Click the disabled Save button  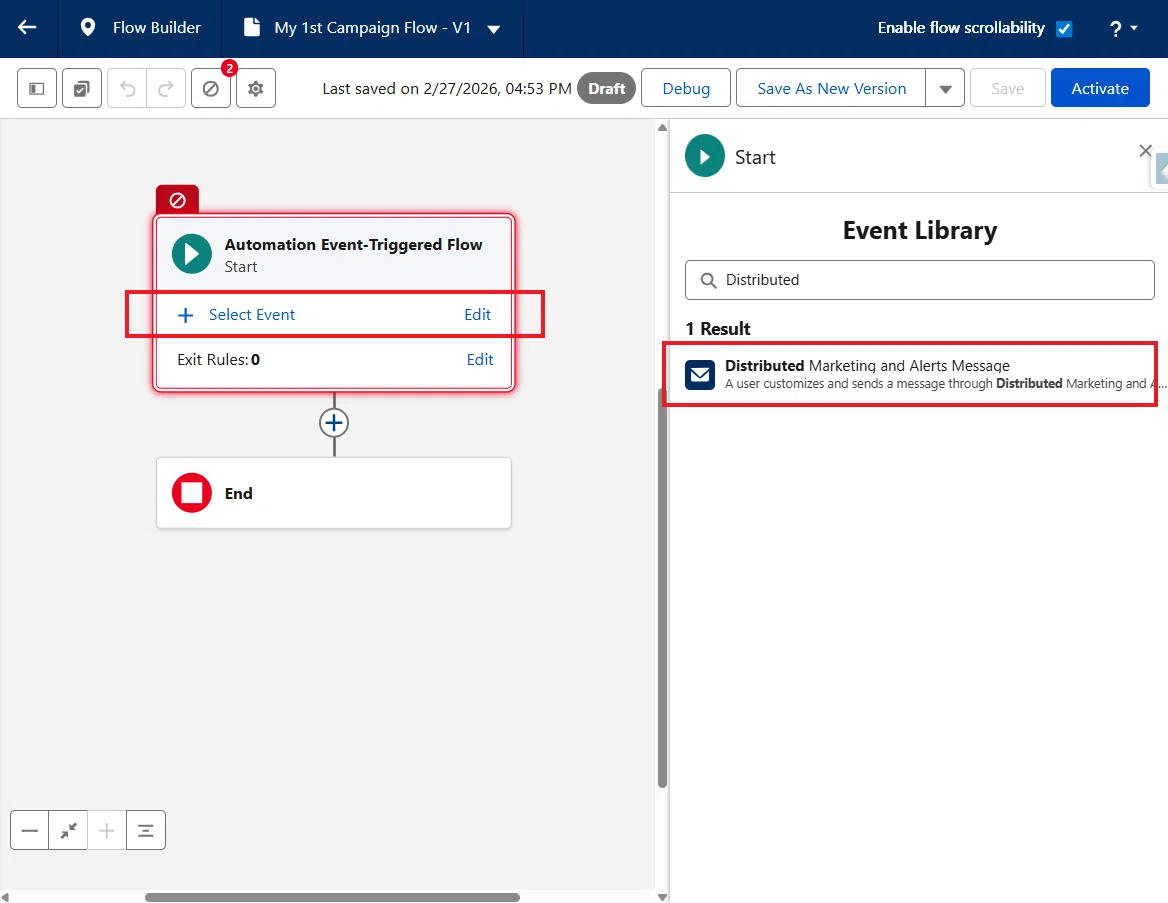1008,89
